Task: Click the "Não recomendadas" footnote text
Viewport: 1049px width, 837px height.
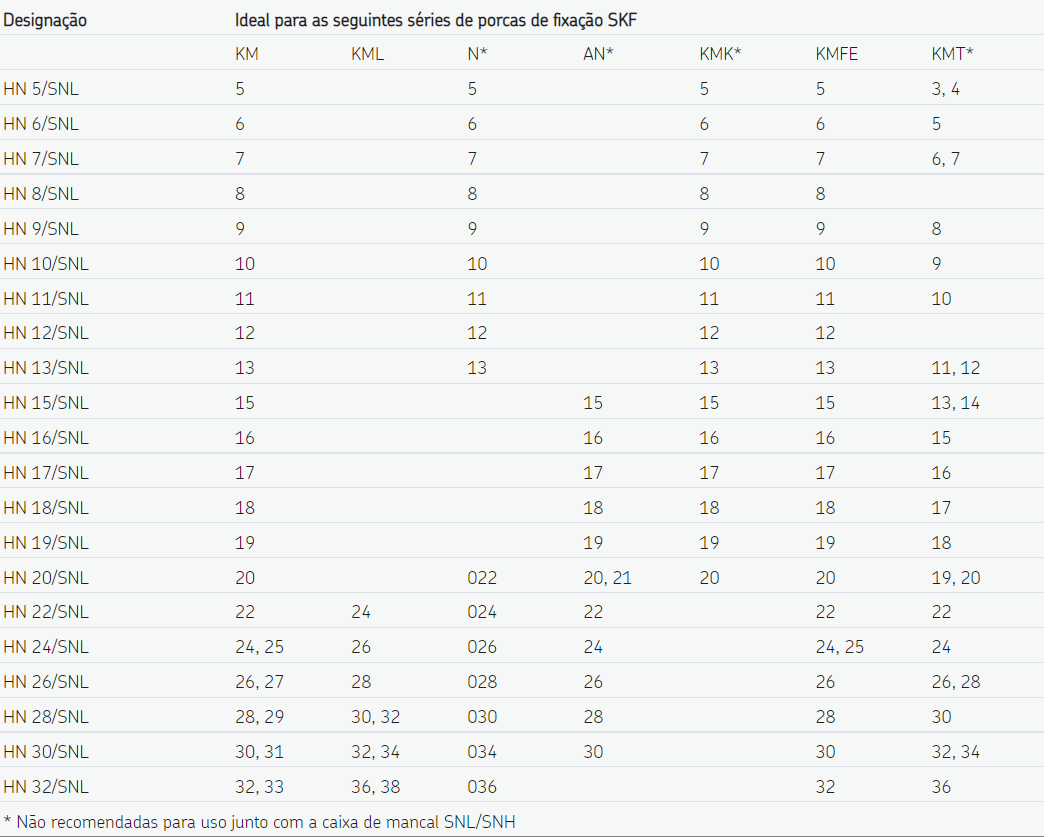Action: tap(266, 821)
